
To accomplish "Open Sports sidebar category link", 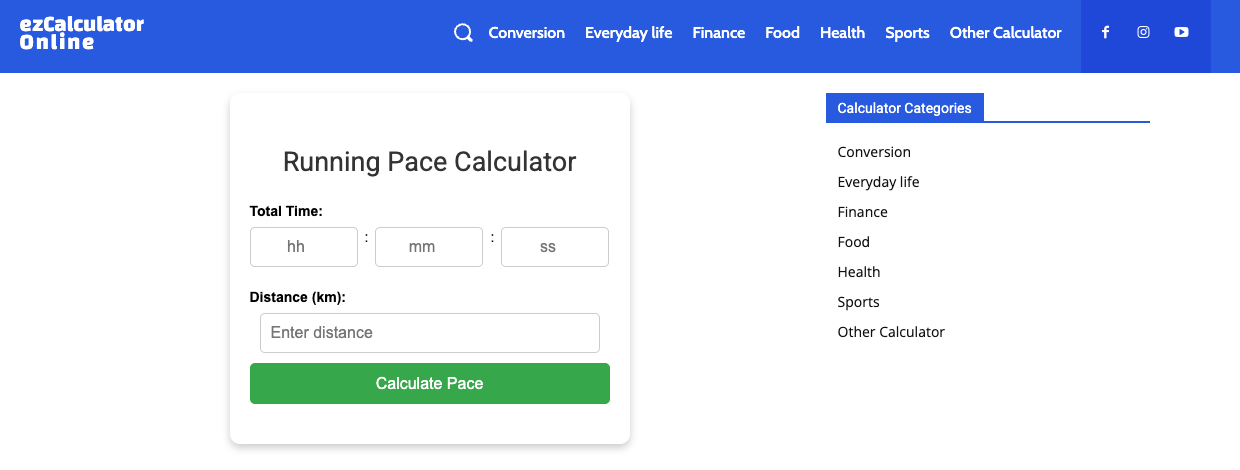I will (858, 302).
